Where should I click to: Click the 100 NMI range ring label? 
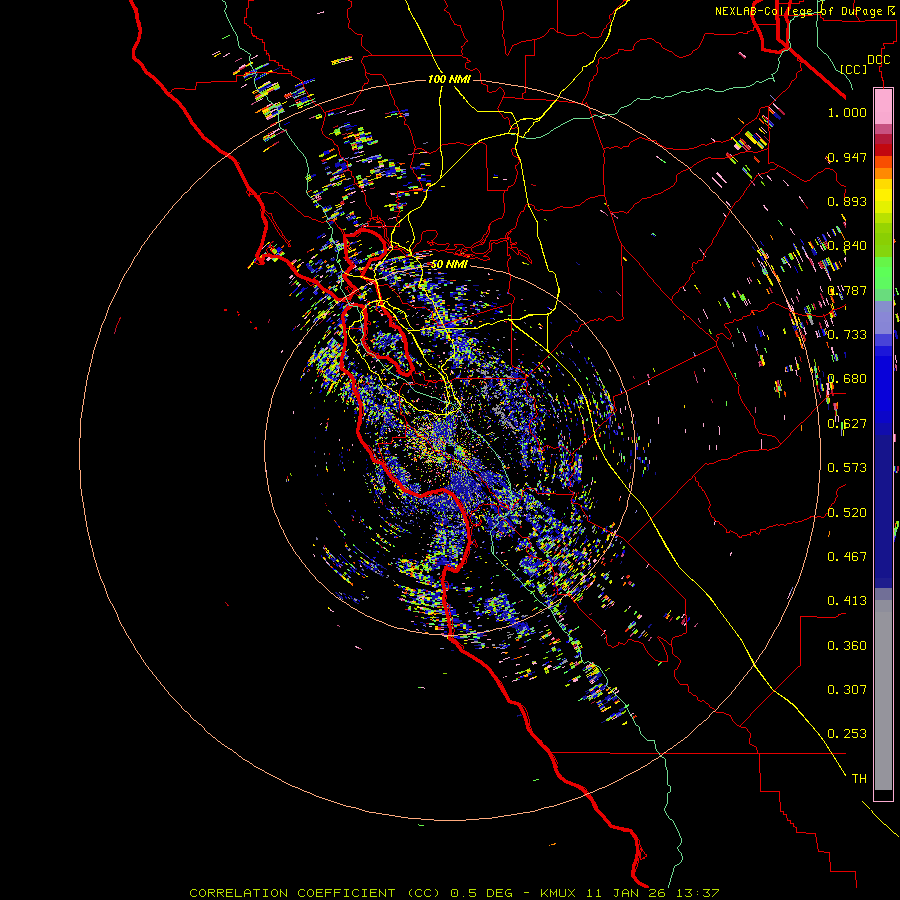coord(449,79)
